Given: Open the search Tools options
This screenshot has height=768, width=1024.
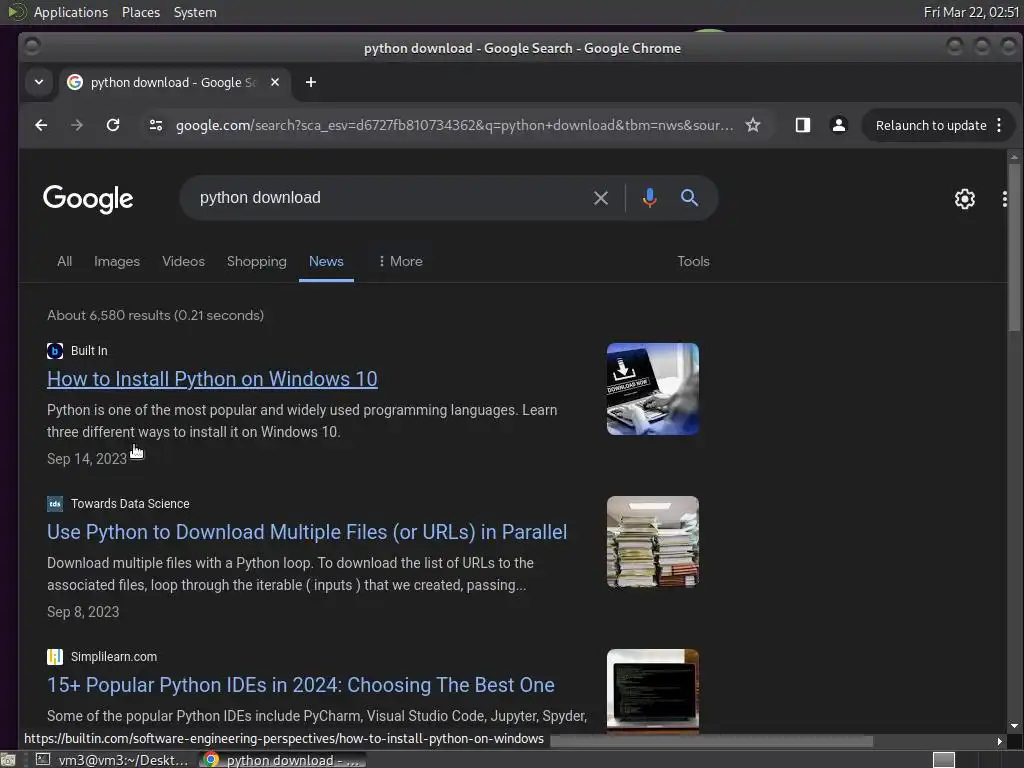Looking at the screenshot, I should point(693,261).
